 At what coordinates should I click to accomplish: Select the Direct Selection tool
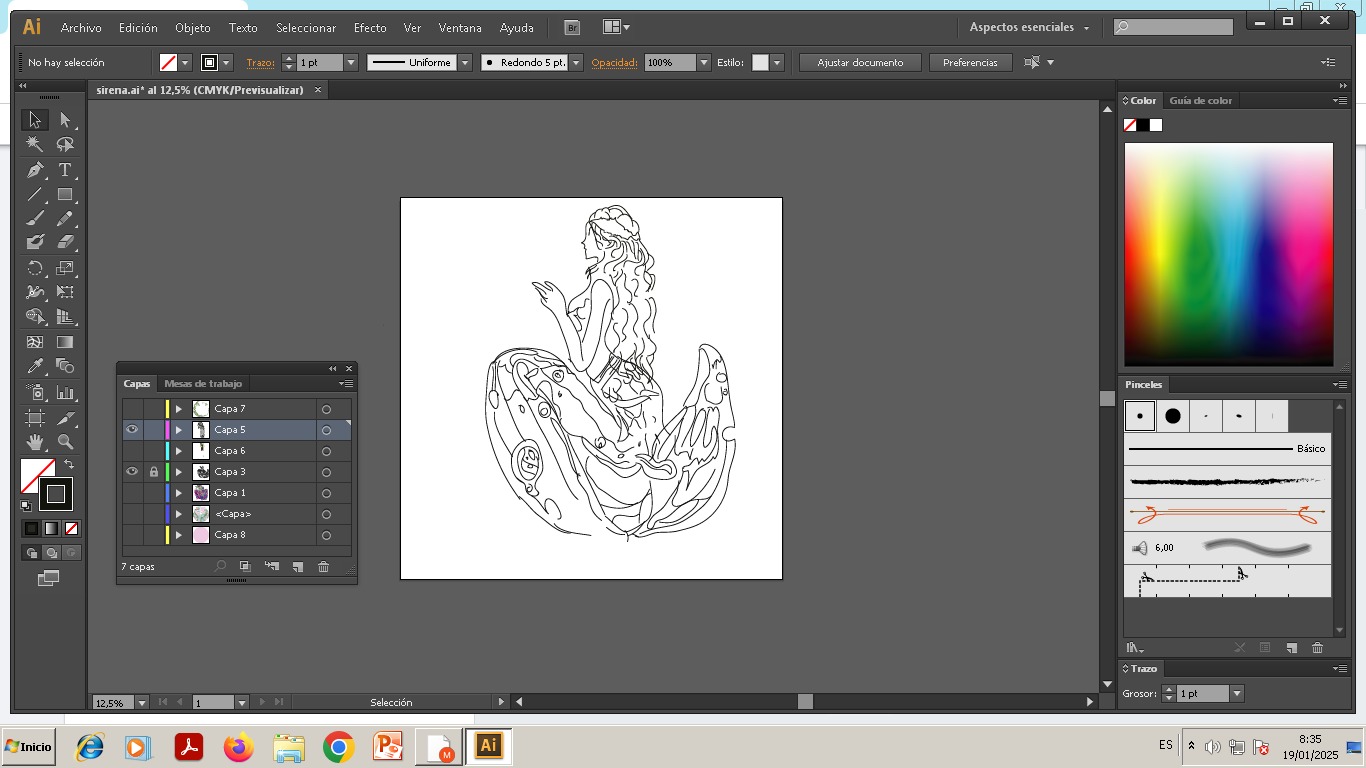(x=65, y=120)
